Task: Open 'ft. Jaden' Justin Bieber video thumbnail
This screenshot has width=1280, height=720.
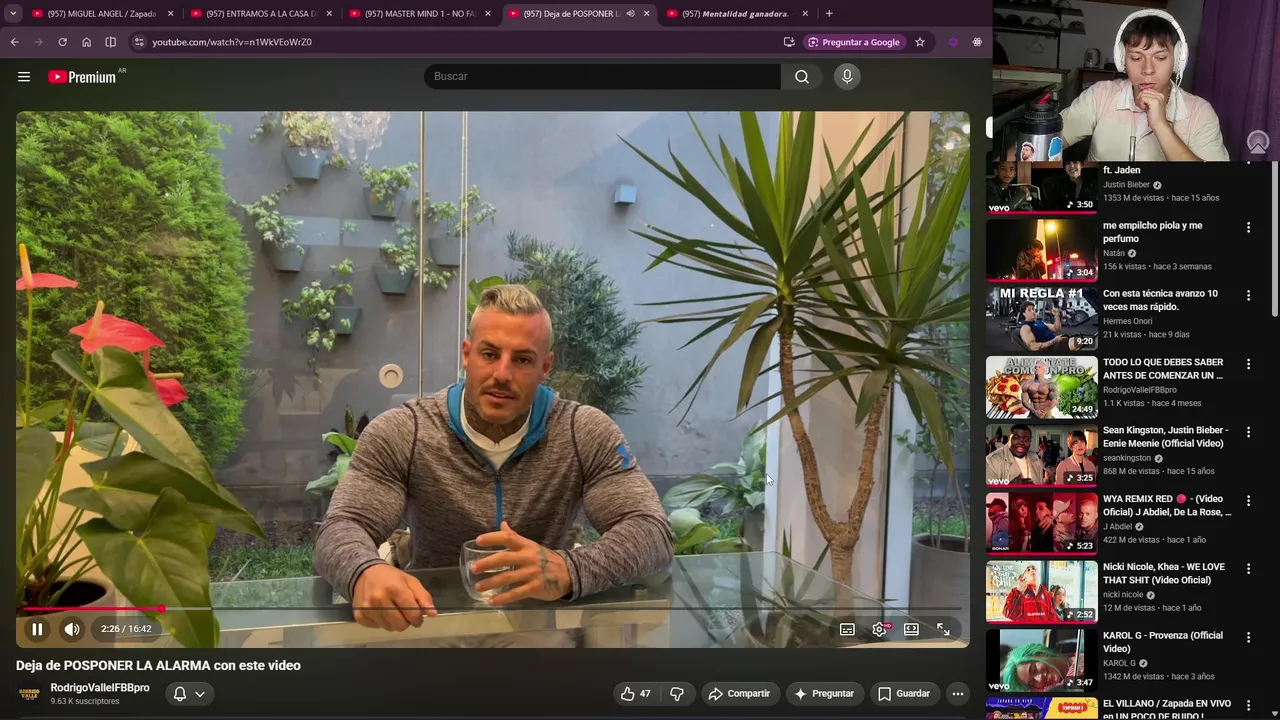Action: pyautogui.click(x=1041, y=186)
